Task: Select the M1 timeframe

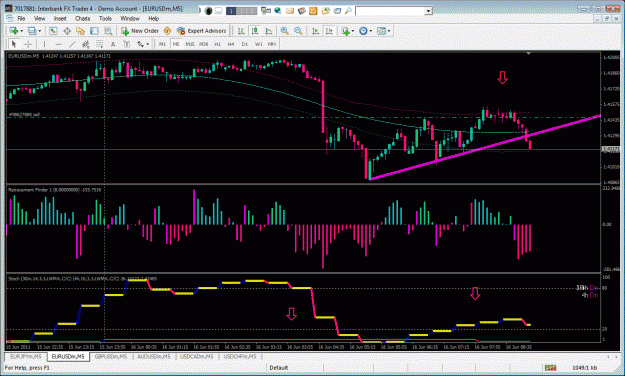Action: 162,44
